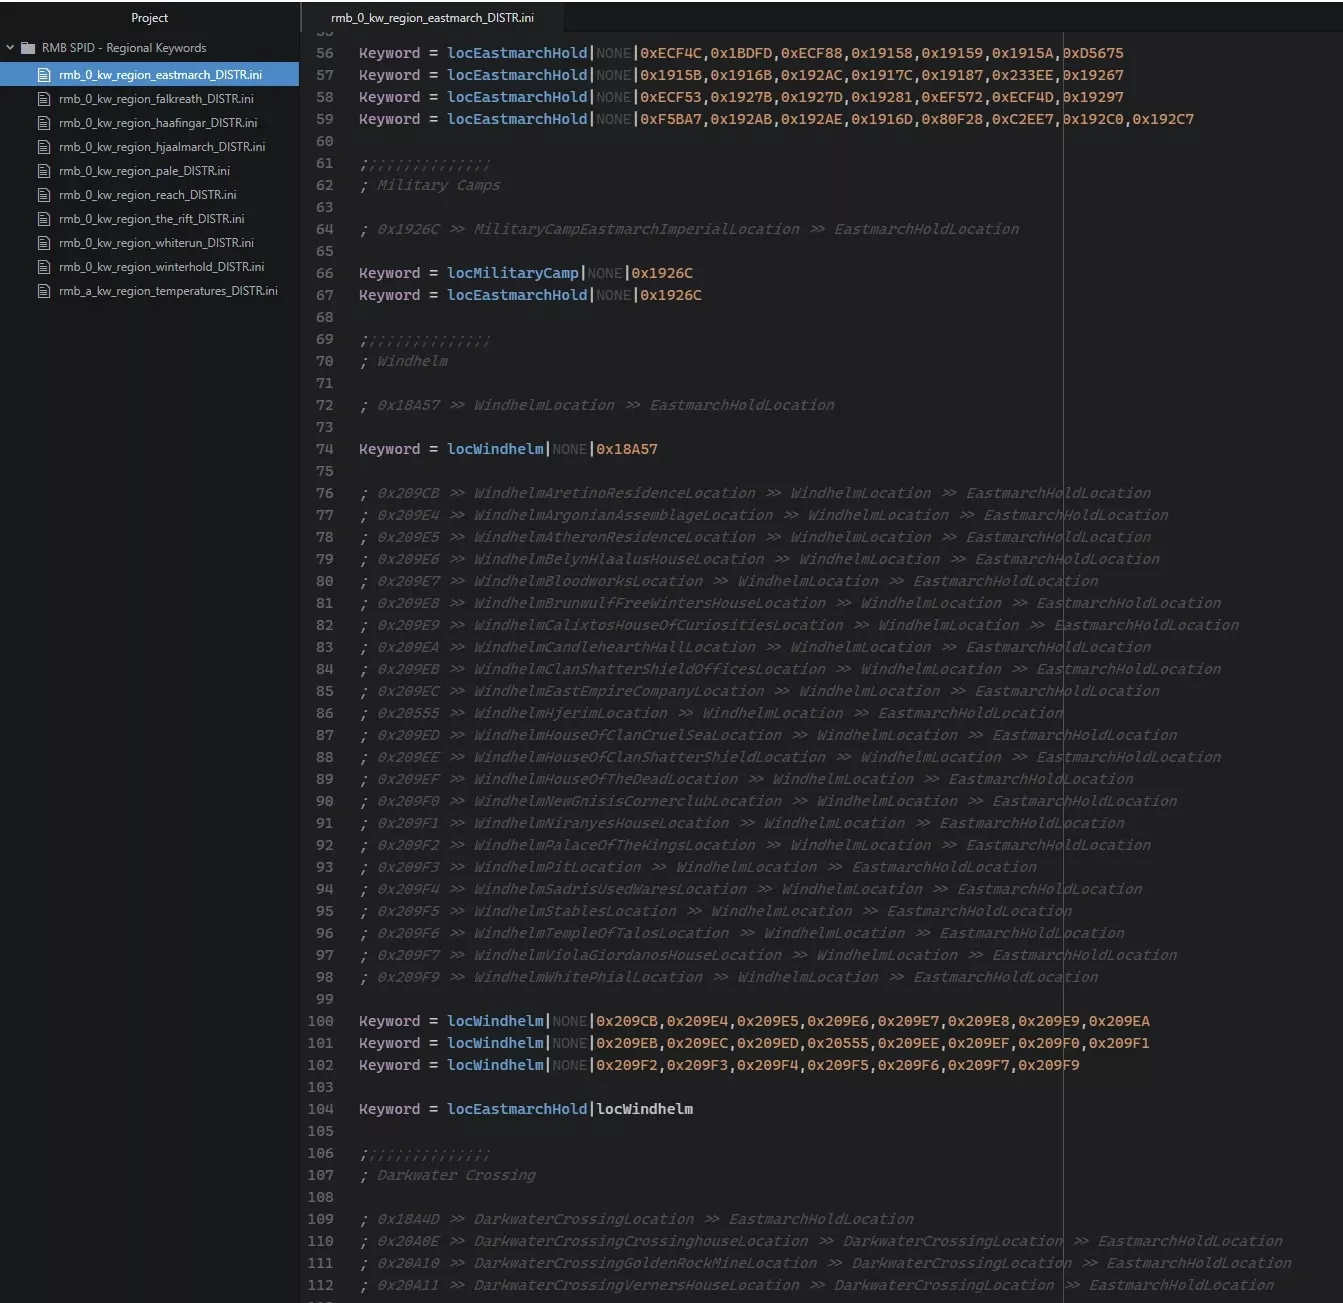1343x1303 pixels.
Task: Click file icon of rmb_0_kw_region_pale_DISTR.ini
Action: (x=43, y=171)
